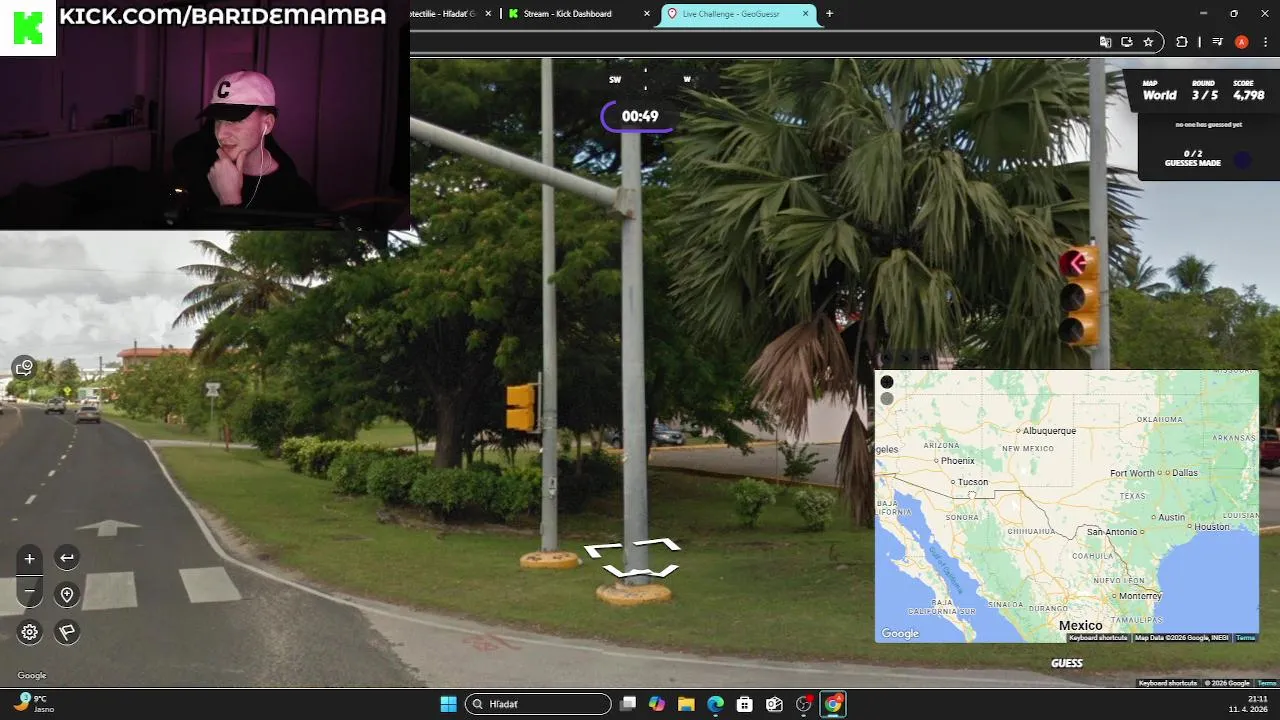Click the Hľadať taskbar search box
Screen dimensions: 1280x720
539,704
